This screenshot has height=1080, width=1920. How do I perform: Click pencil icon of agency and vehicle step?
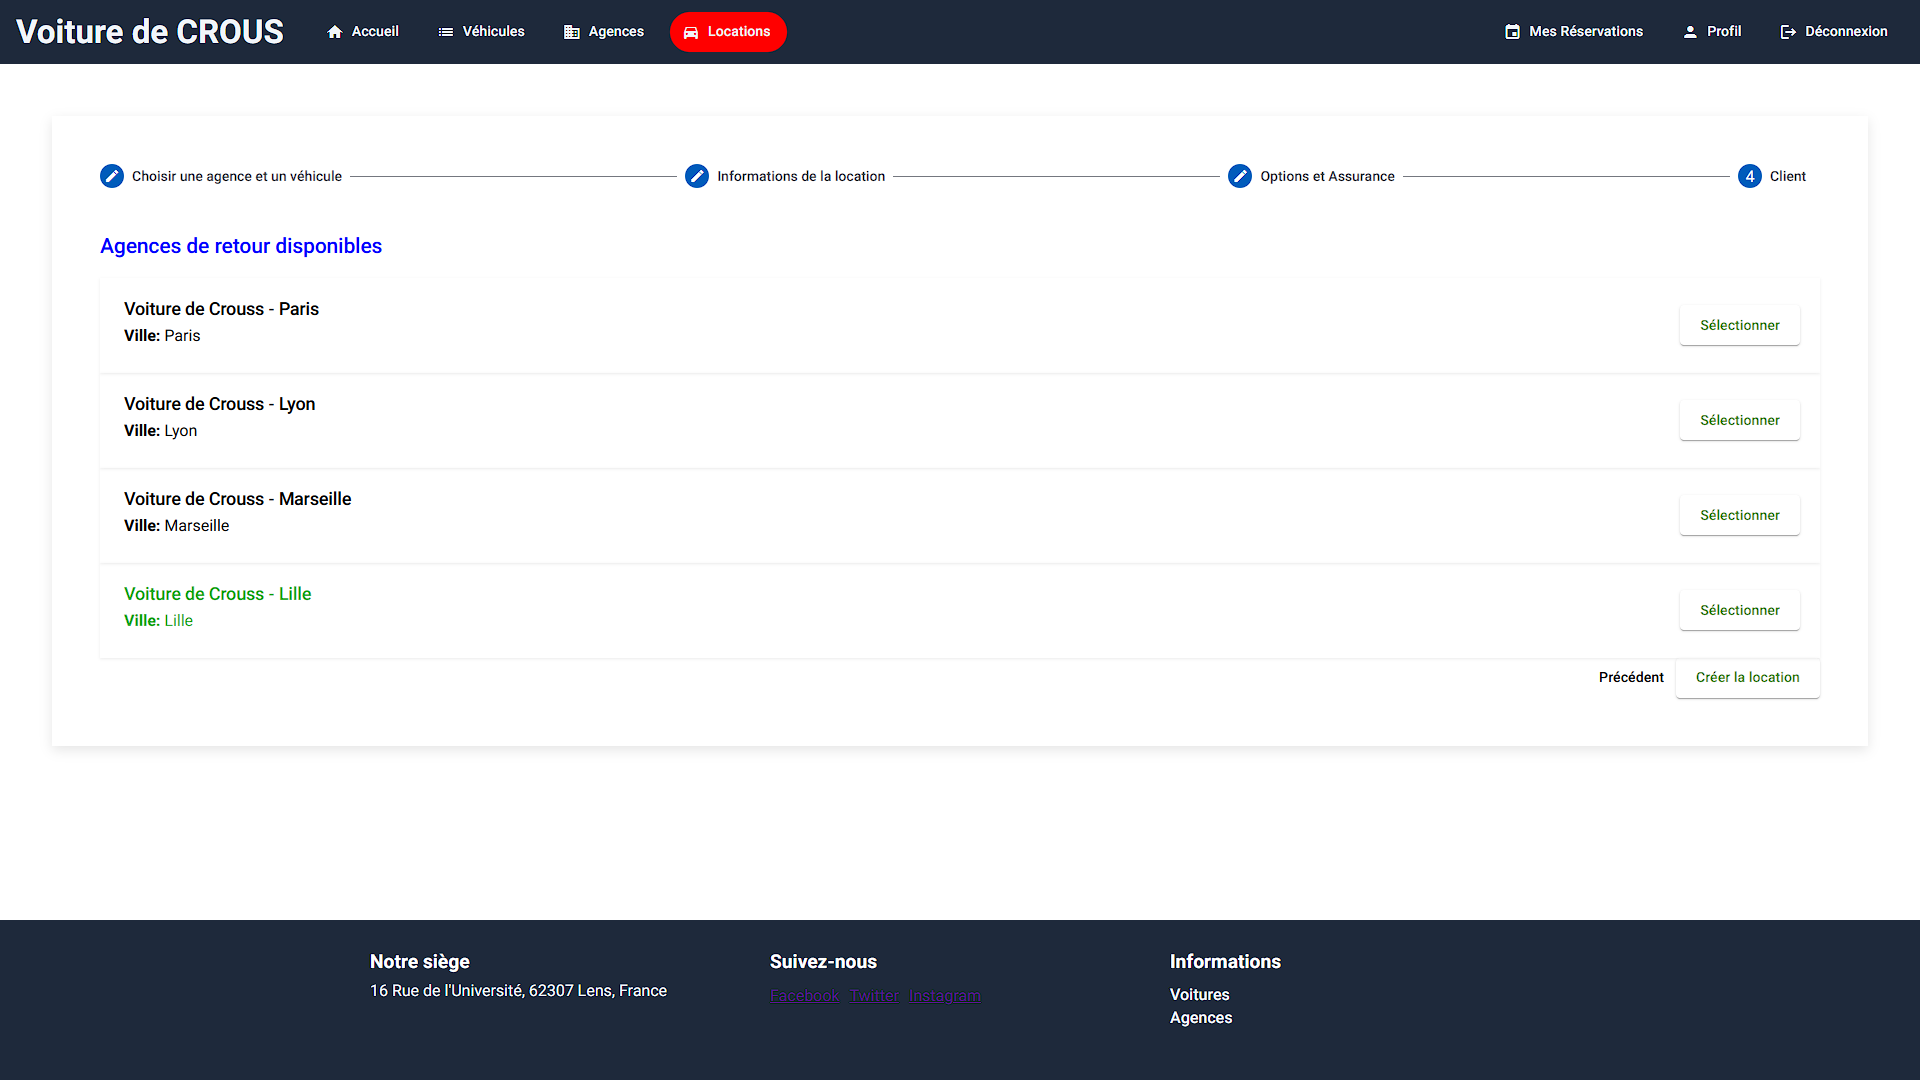[x=112, y=176]
